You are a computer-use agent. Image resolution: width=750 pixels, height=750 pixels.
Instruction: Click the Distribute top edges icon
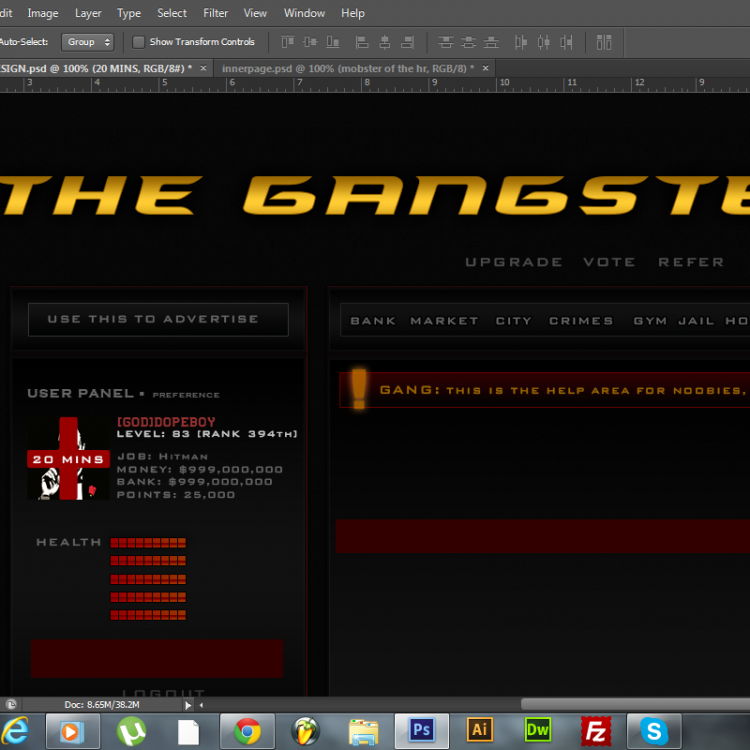pos(446,42)
